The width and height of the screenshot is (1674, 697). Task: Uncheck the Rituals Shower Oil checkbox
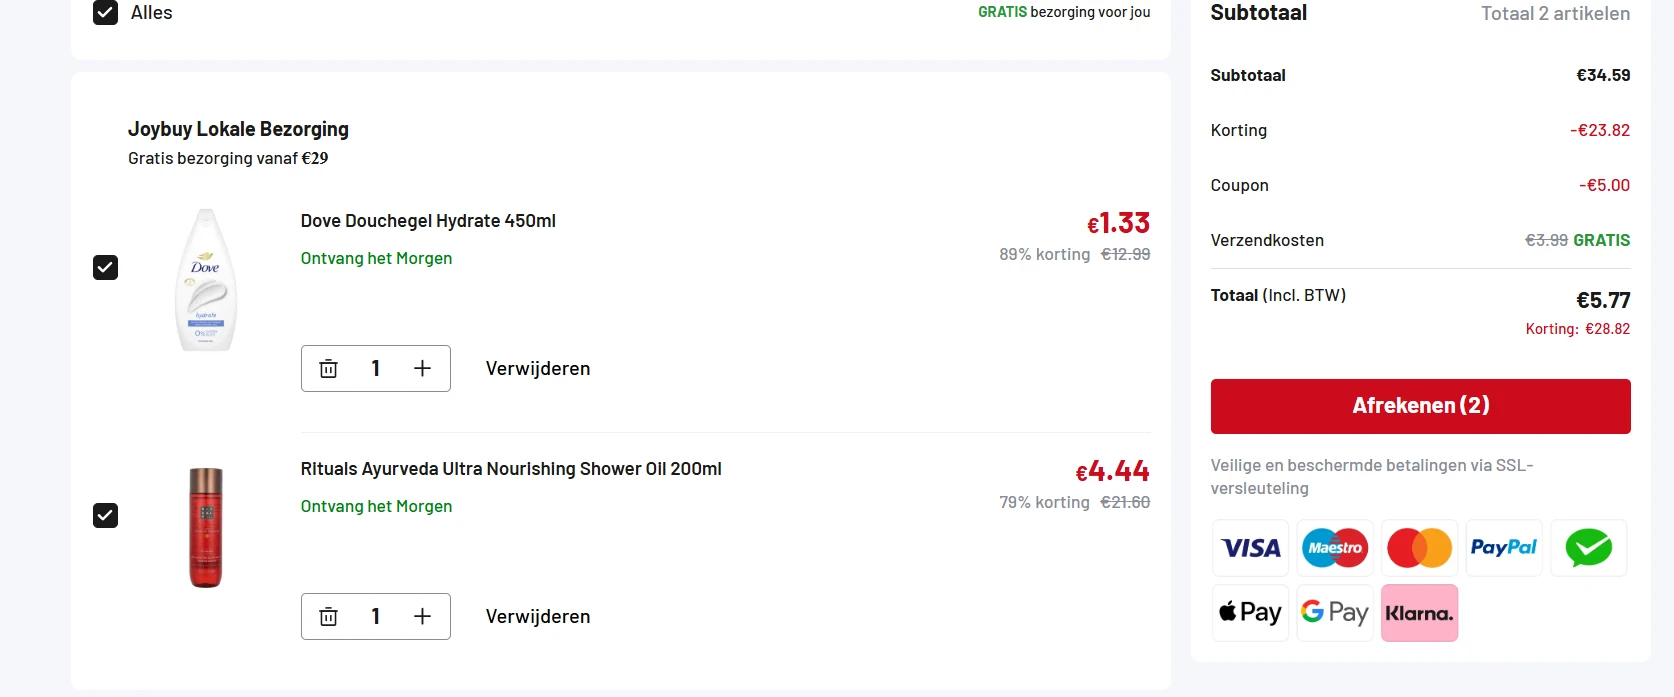pyautogui.click(x=105, y=516)
